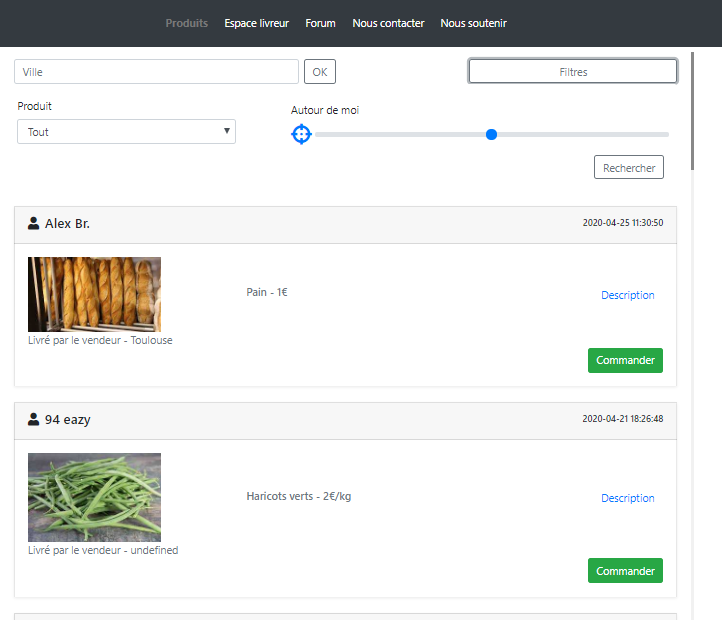The image size is (722, 620).
Task: Click the Autour de moi slider handle
Action: [491, 135]
